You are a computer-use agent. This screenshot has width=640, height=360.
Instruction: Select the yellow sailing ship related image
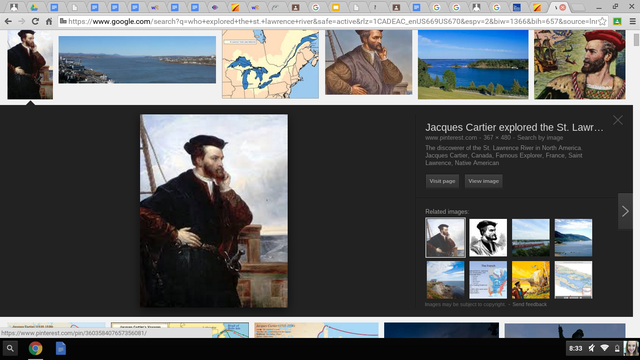click(531, 280)
